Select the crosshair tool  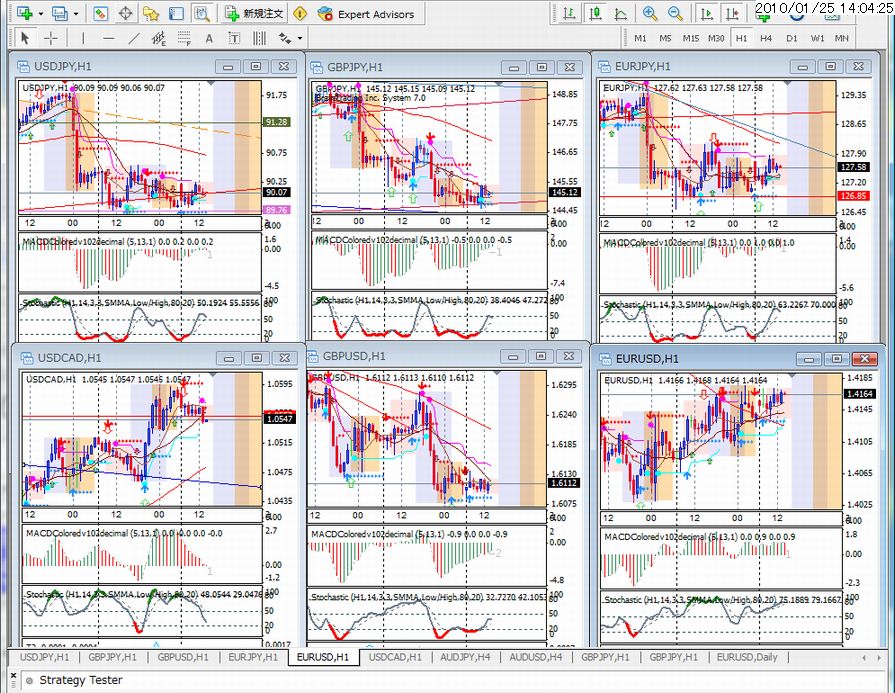(x=51, y=38)
